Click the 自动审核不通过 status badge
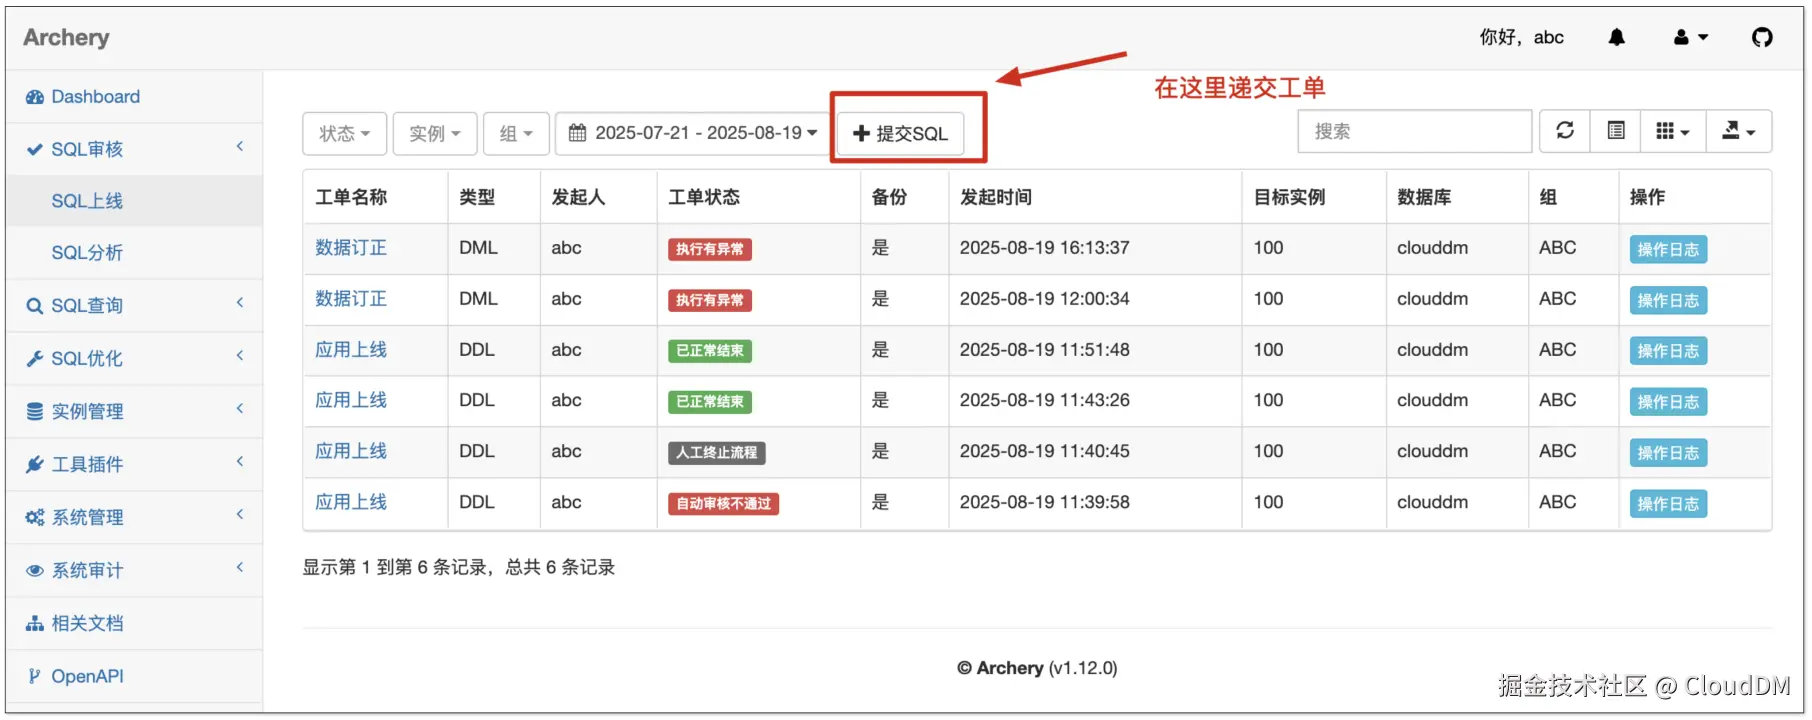Image resolution: width=1812 pixels, height=720 pixels. 723,504
